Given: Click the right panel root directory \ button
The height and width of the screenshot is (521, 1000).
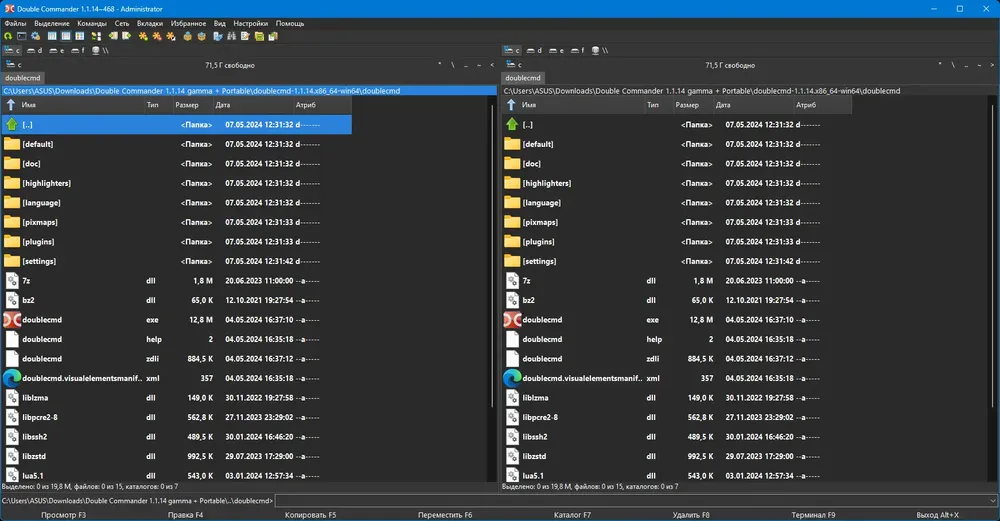Looking at the screenshot, I should pyautogui.click(x=953, y=64).
